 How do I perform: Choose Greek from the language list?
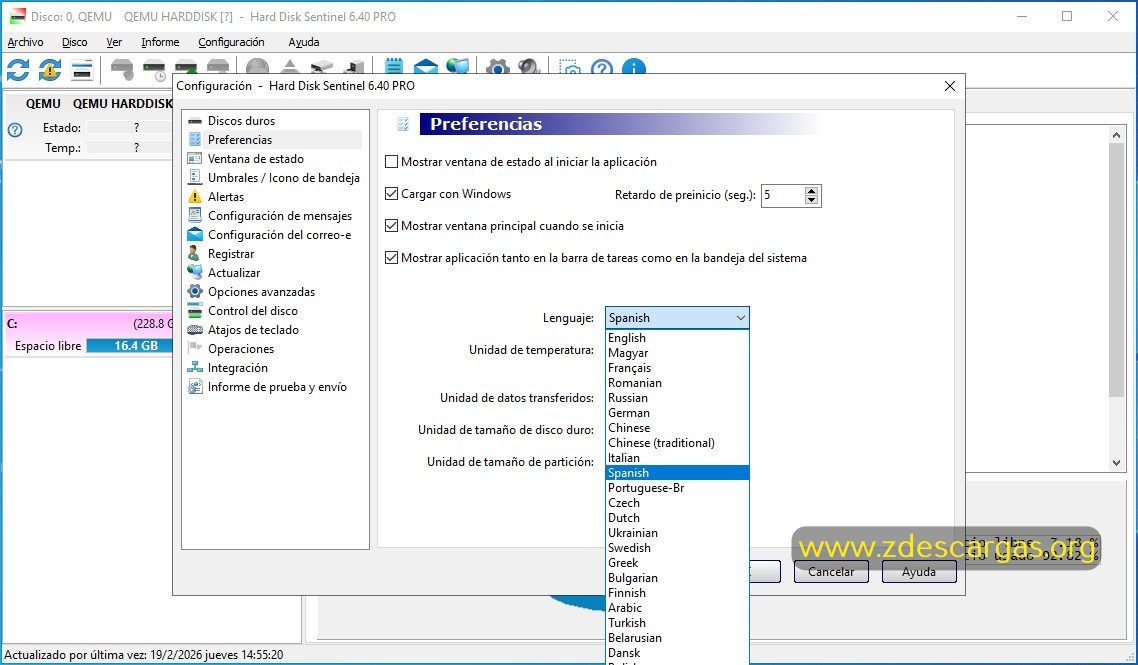coord(677,563)
